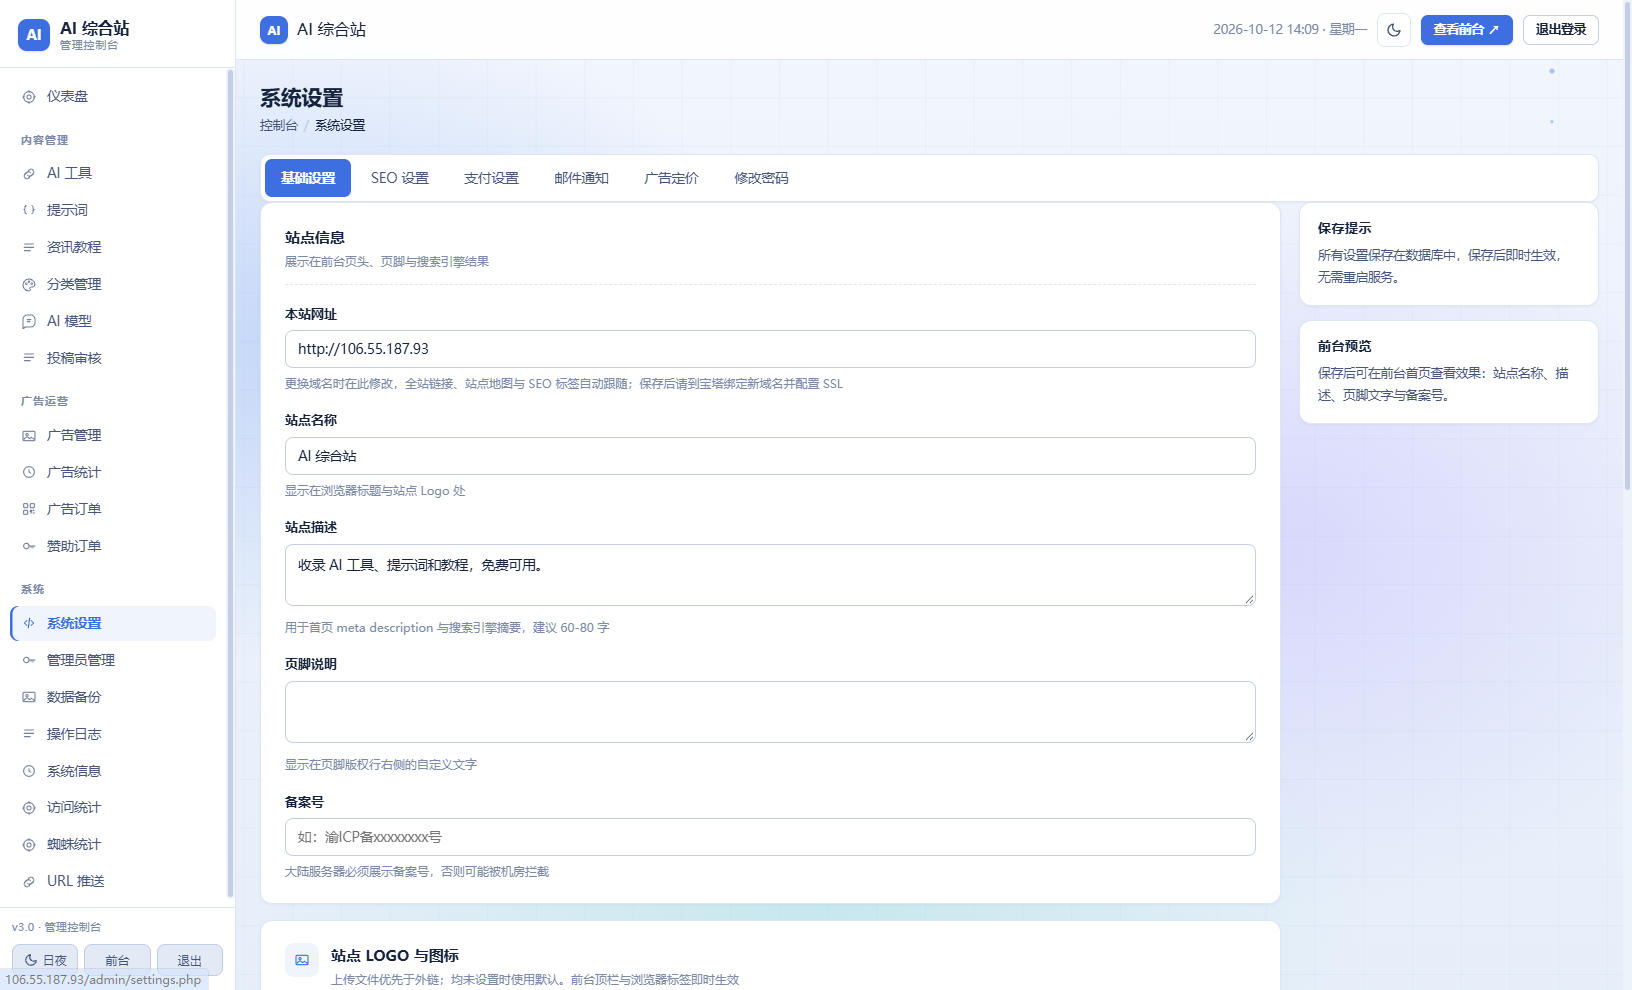Click the 广告管理 image icon
This screenshot has height=990, width=1632.
click(29, 436)
